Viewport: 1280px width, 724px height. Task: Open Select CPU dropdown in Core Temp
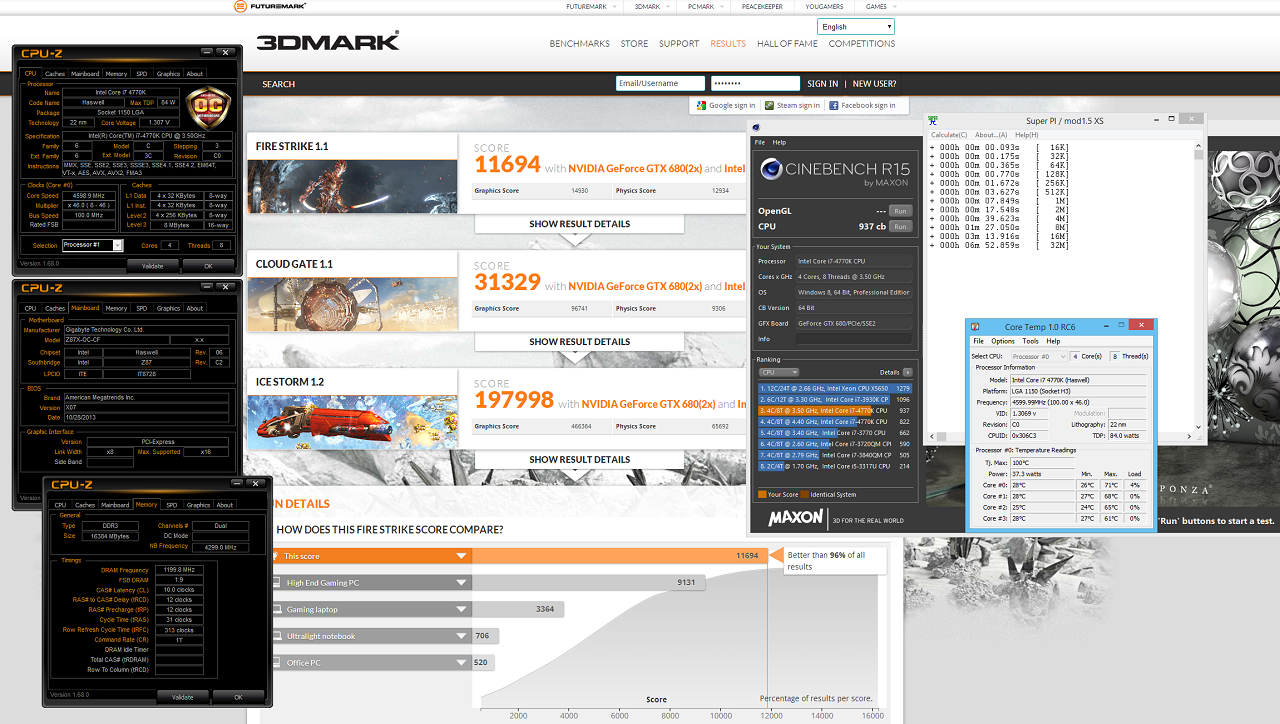click(1039, 356)
